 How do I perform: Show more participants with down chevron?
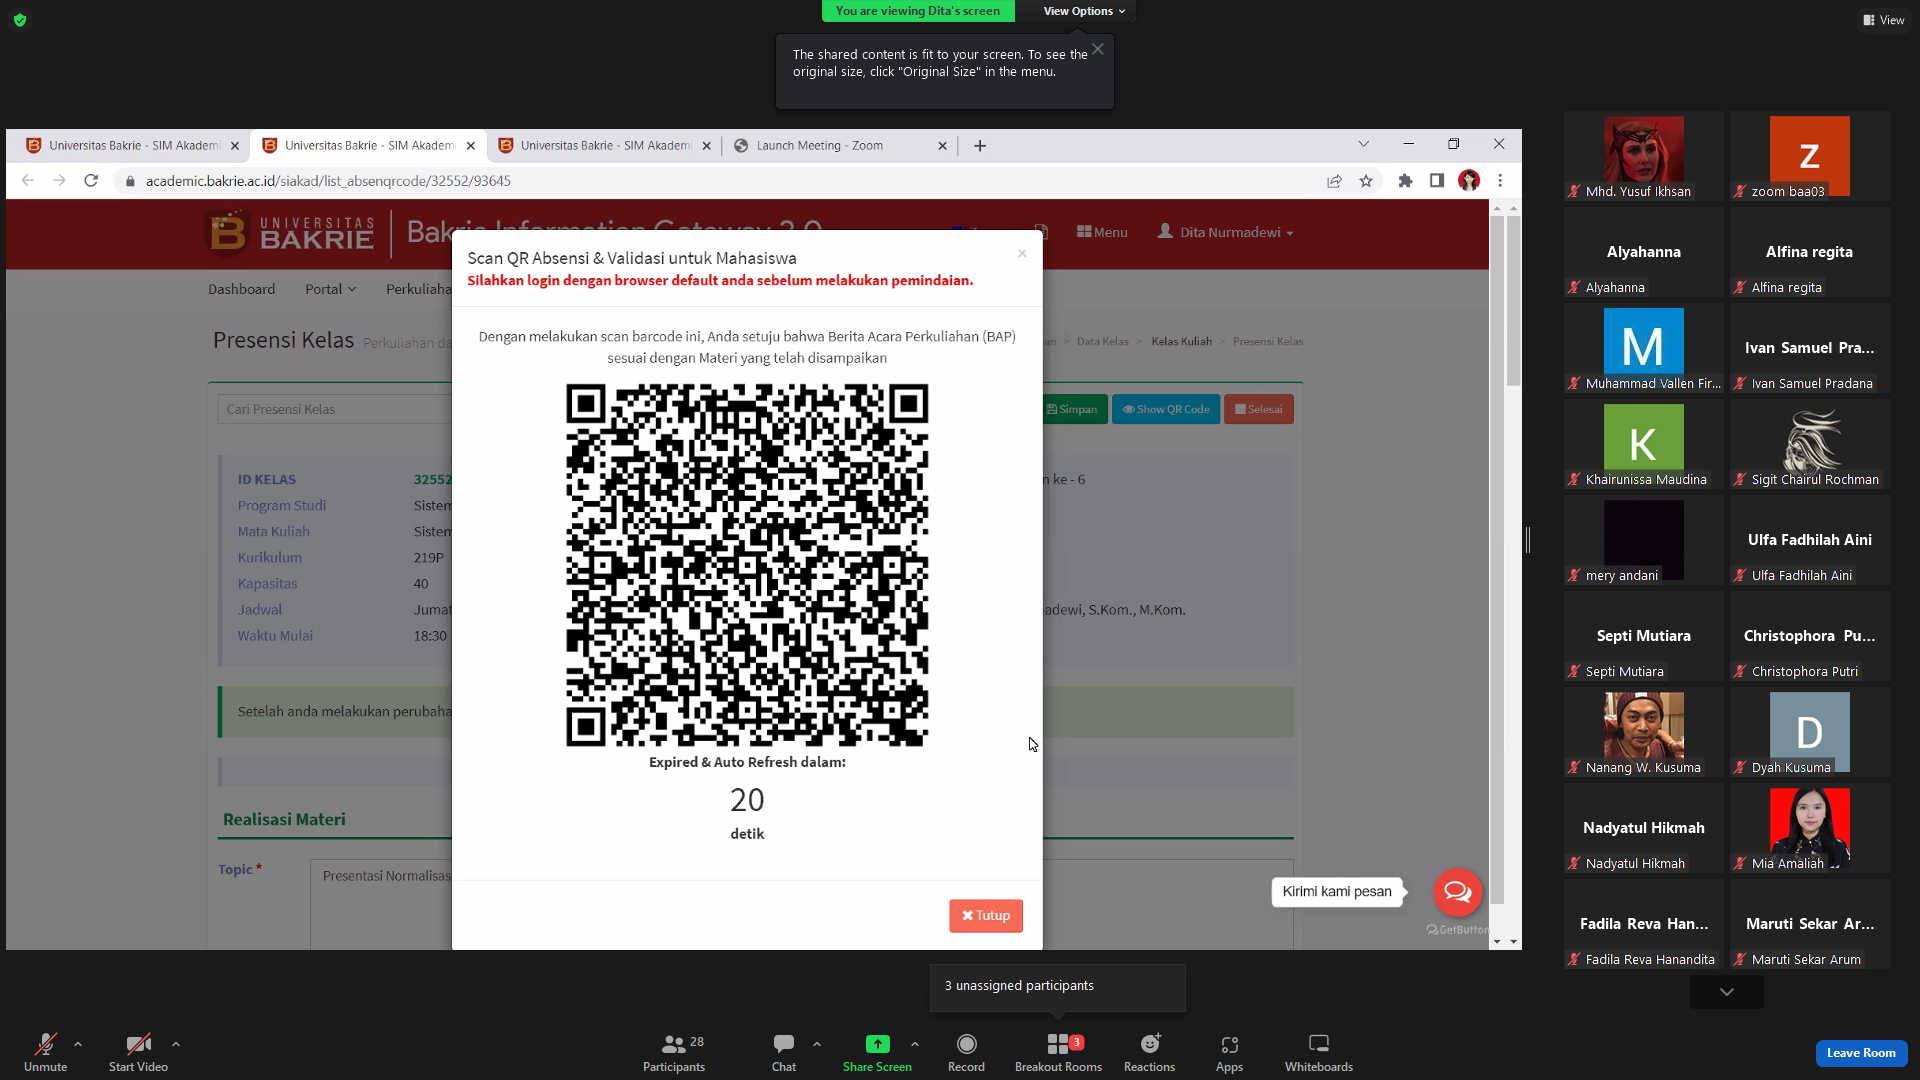pos(1727,992)
